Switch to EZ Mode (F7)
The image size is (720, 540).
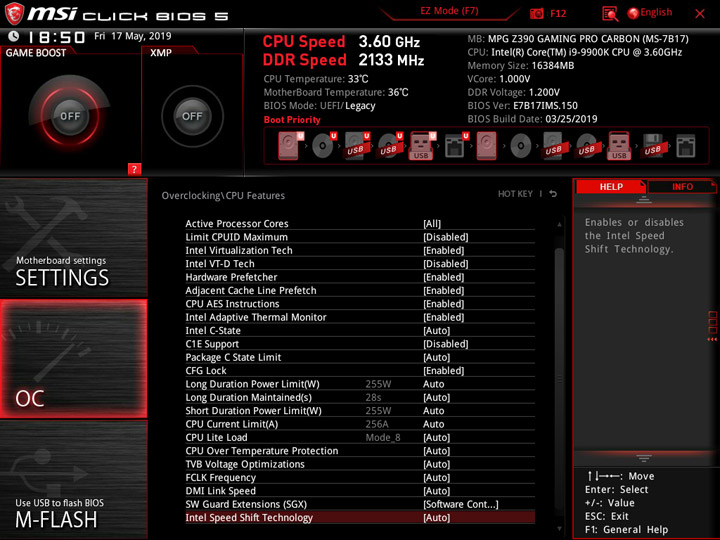(449, 11)
